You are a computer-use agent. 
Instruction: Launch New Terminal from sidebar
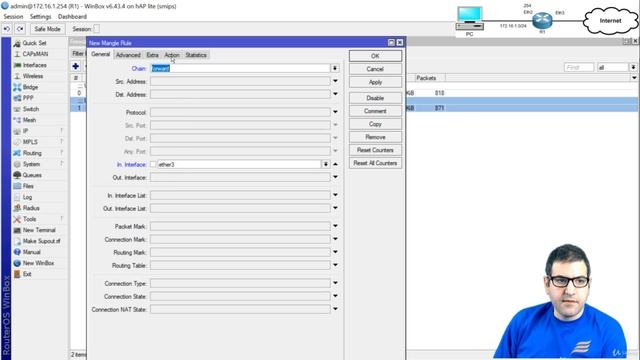pos(39,230)
